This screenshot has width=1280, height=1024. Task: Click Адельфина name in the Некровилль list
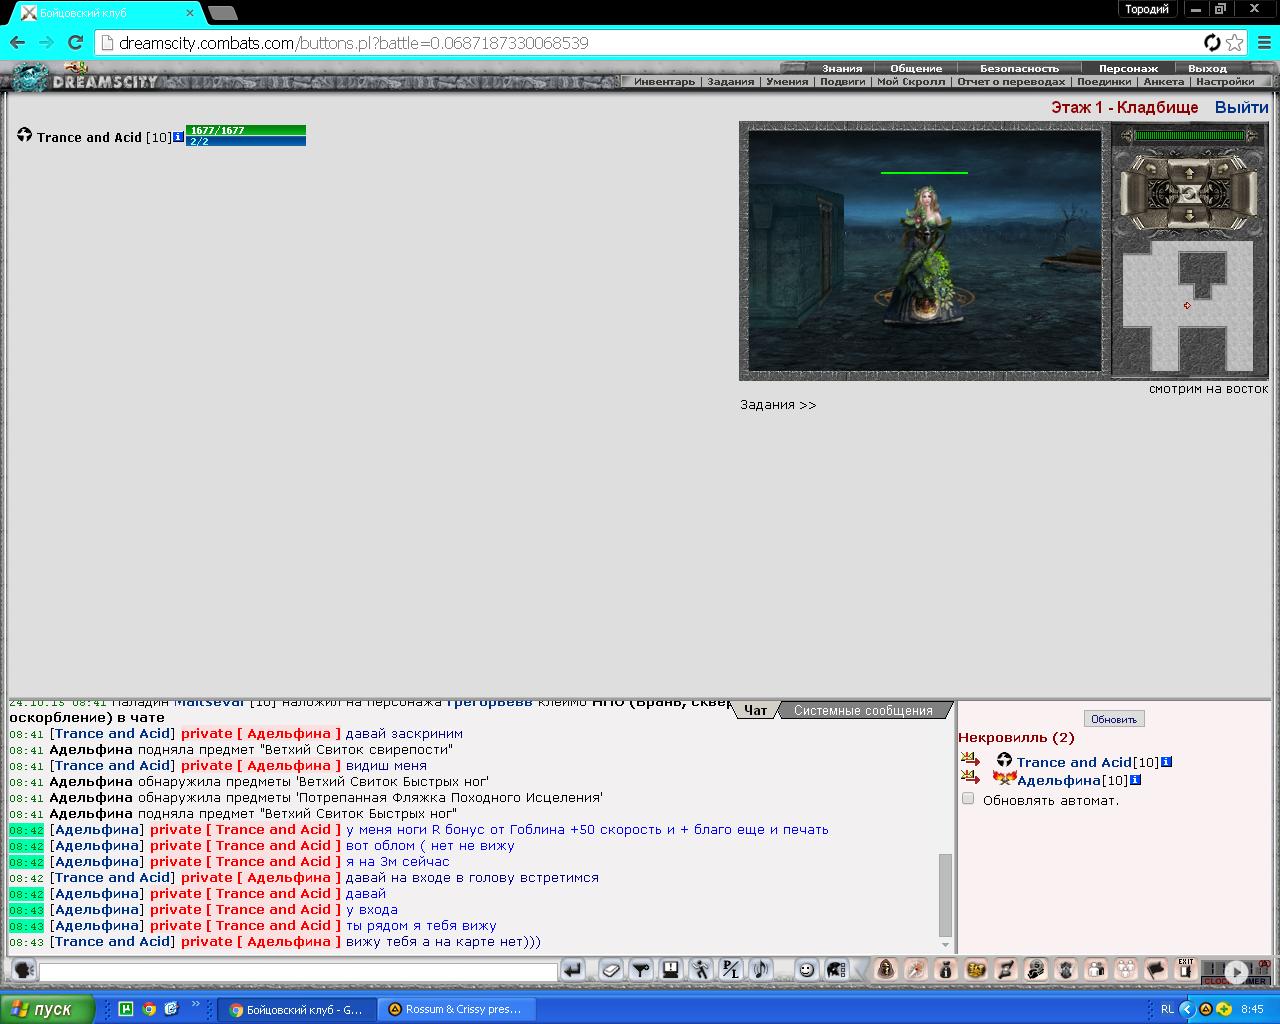1059,780
